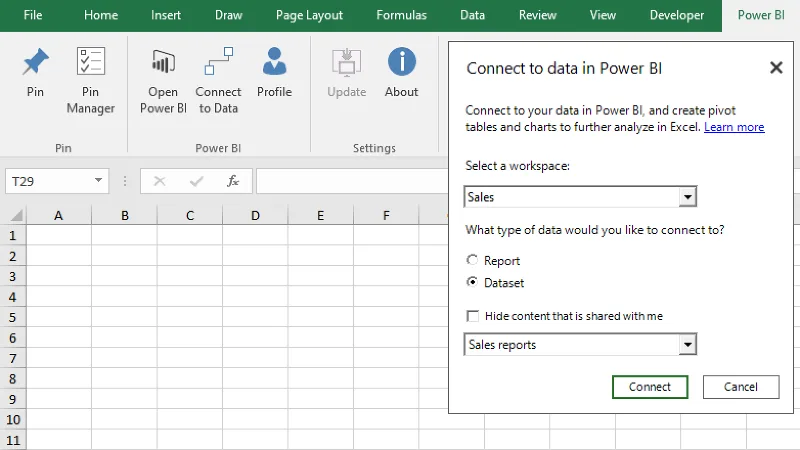Select column A header
Image resolution: width=800 pixels, height=450 pixels.
59,216
